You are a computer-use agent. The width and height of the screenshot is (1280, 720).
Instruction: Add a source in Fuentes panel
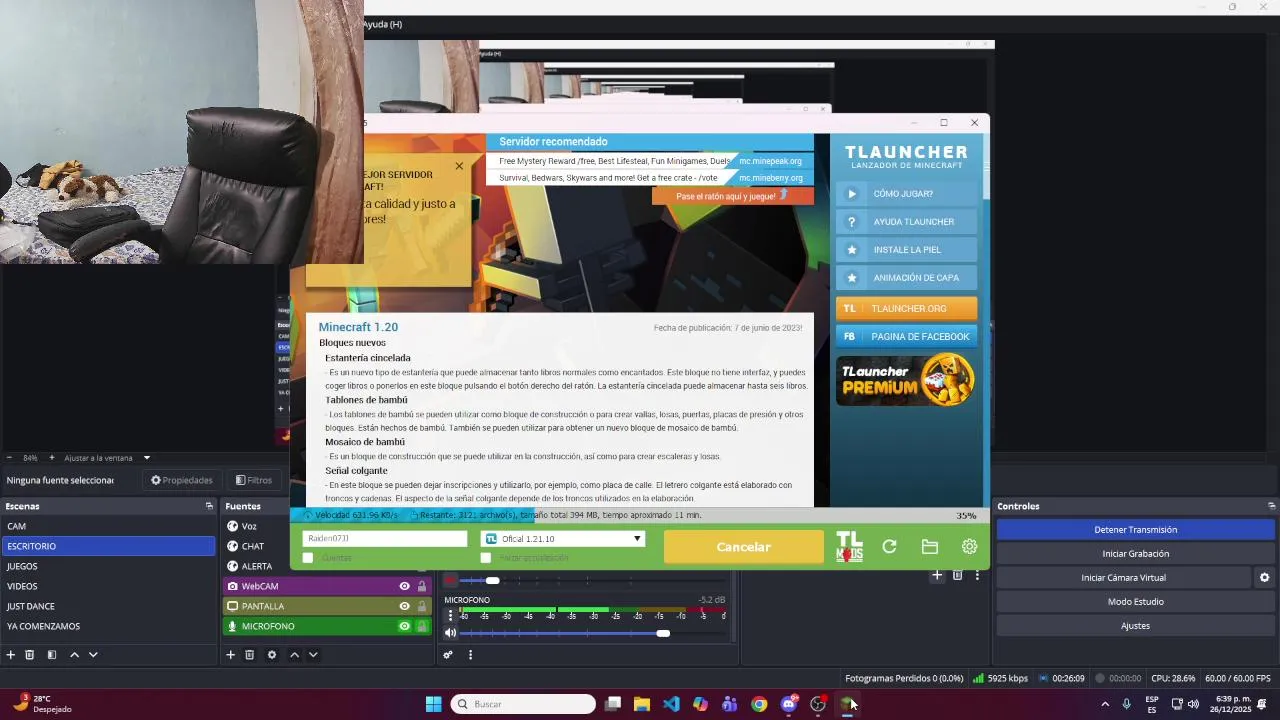(x=230, y=655)
